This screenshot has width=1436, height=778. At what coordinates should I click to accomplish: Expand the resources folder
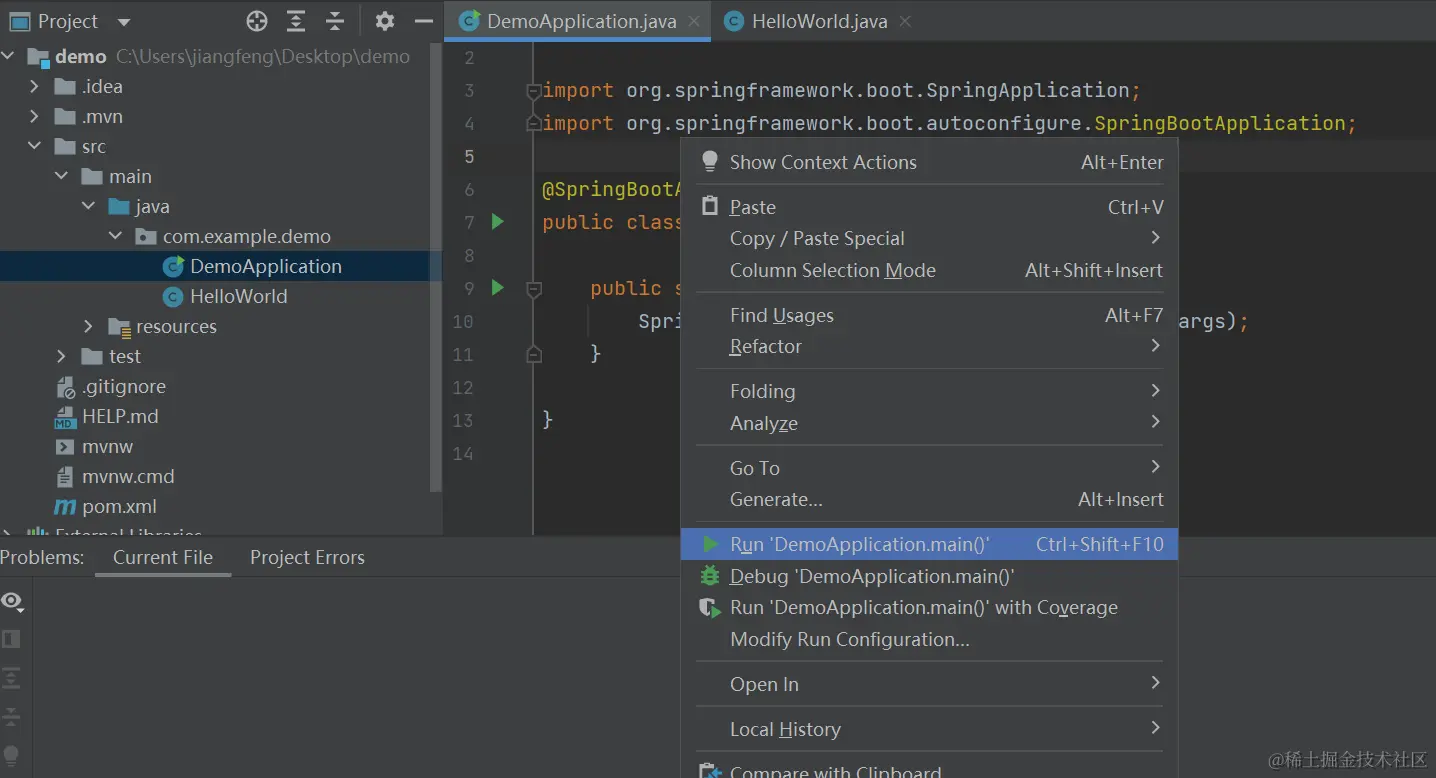click(88, 326)
